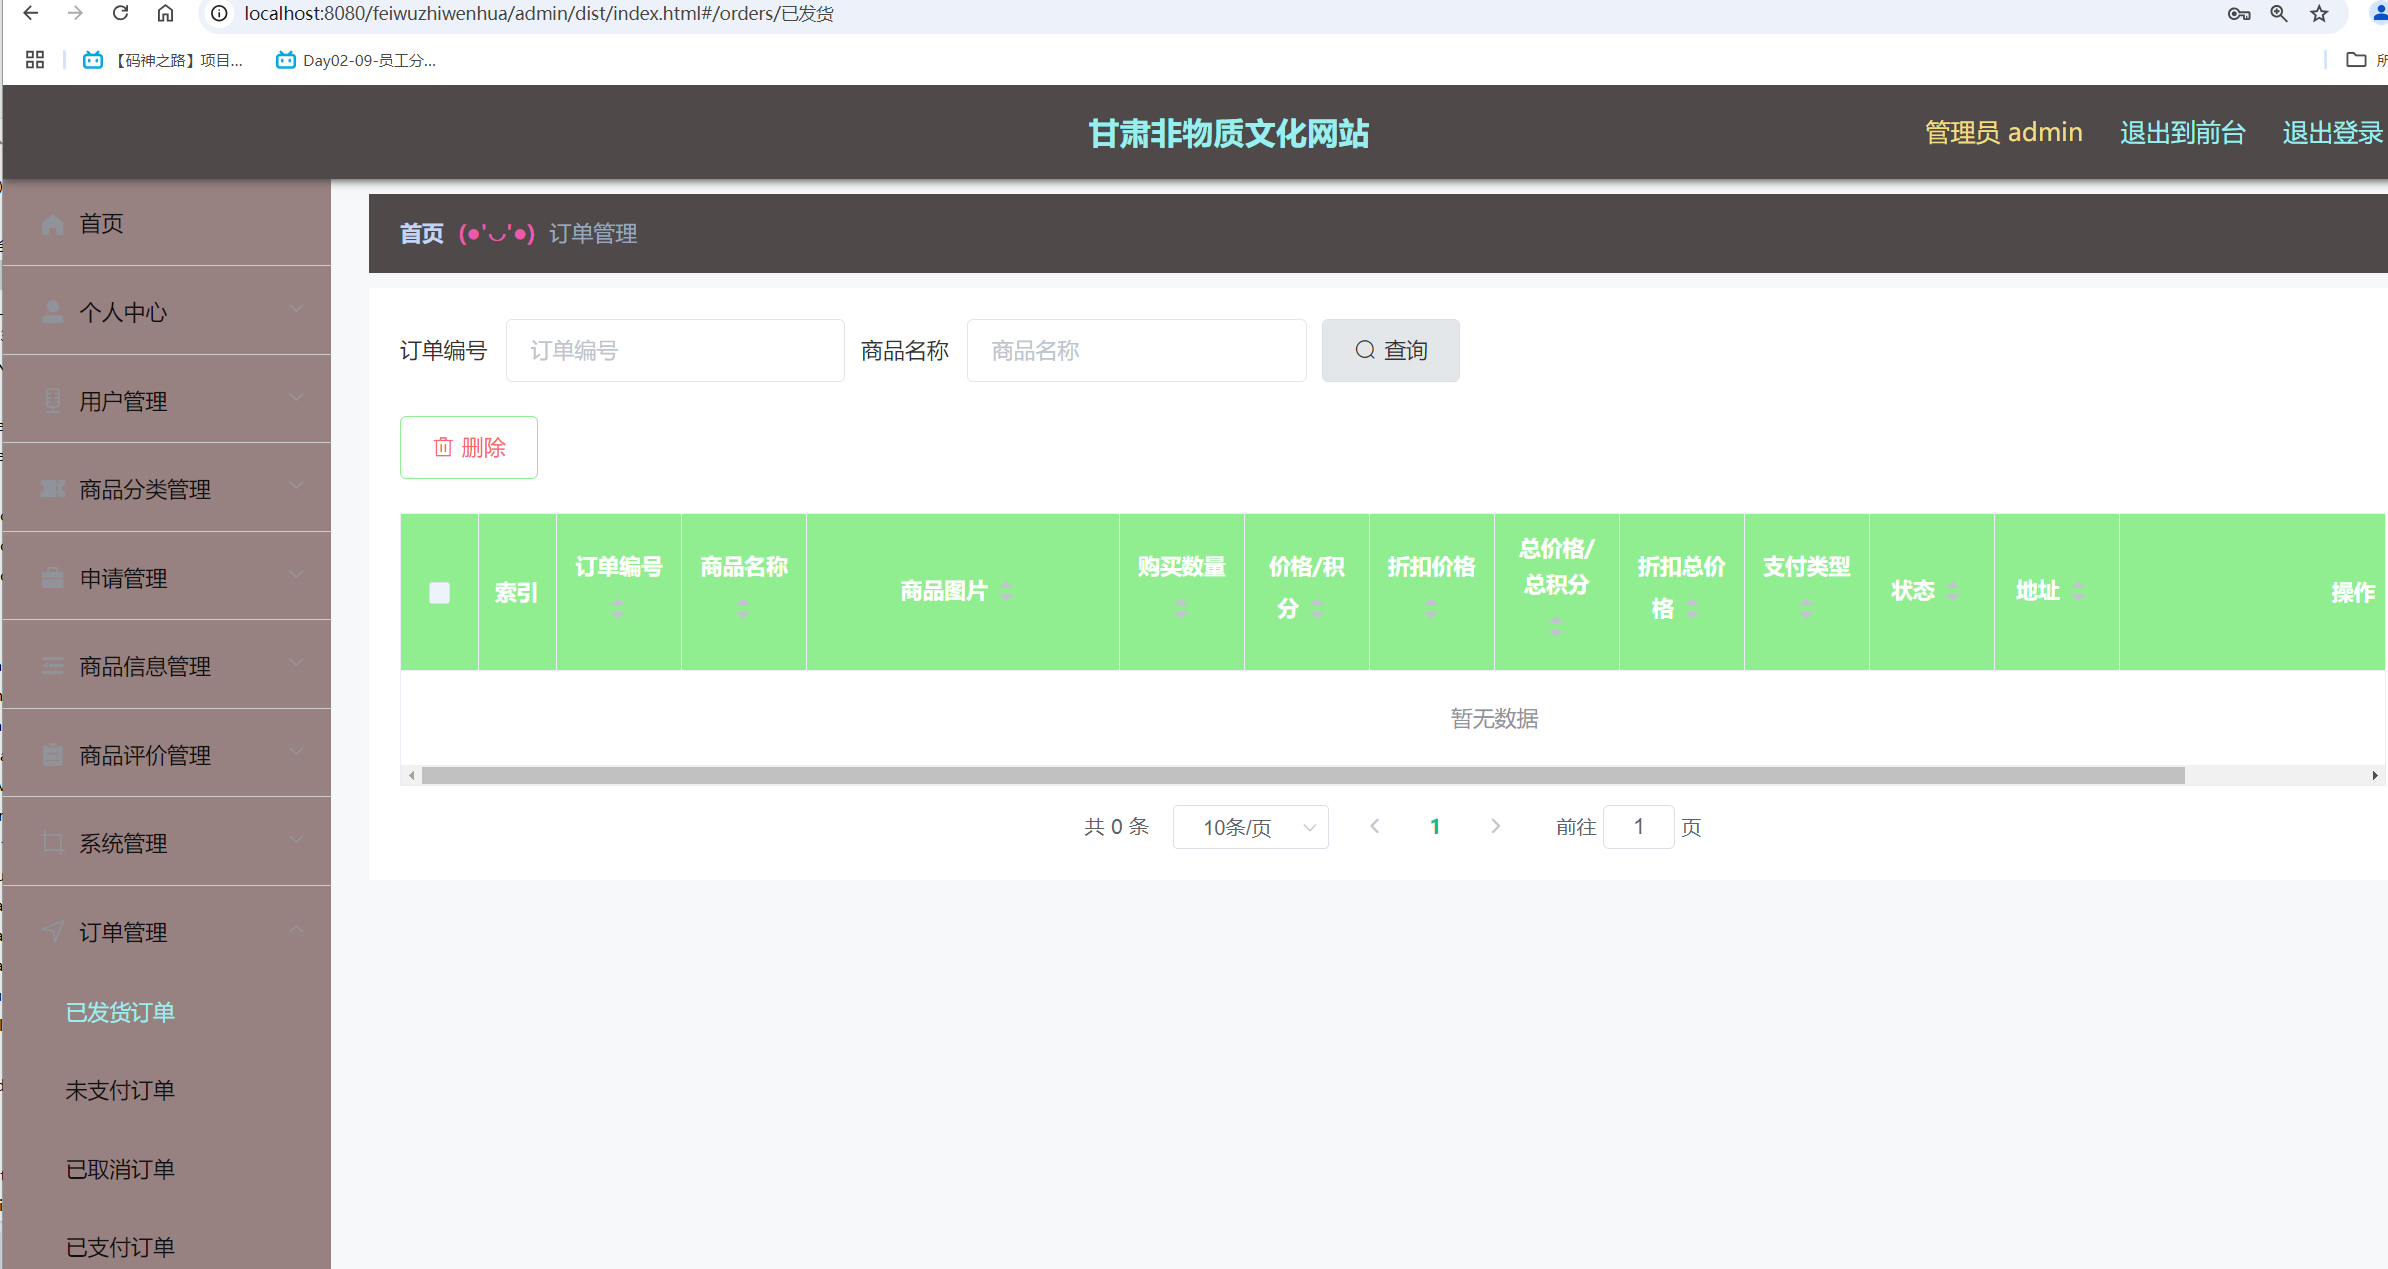Sort by 订单编号 column arrows

pyautogui.click(x=618, y=608)
